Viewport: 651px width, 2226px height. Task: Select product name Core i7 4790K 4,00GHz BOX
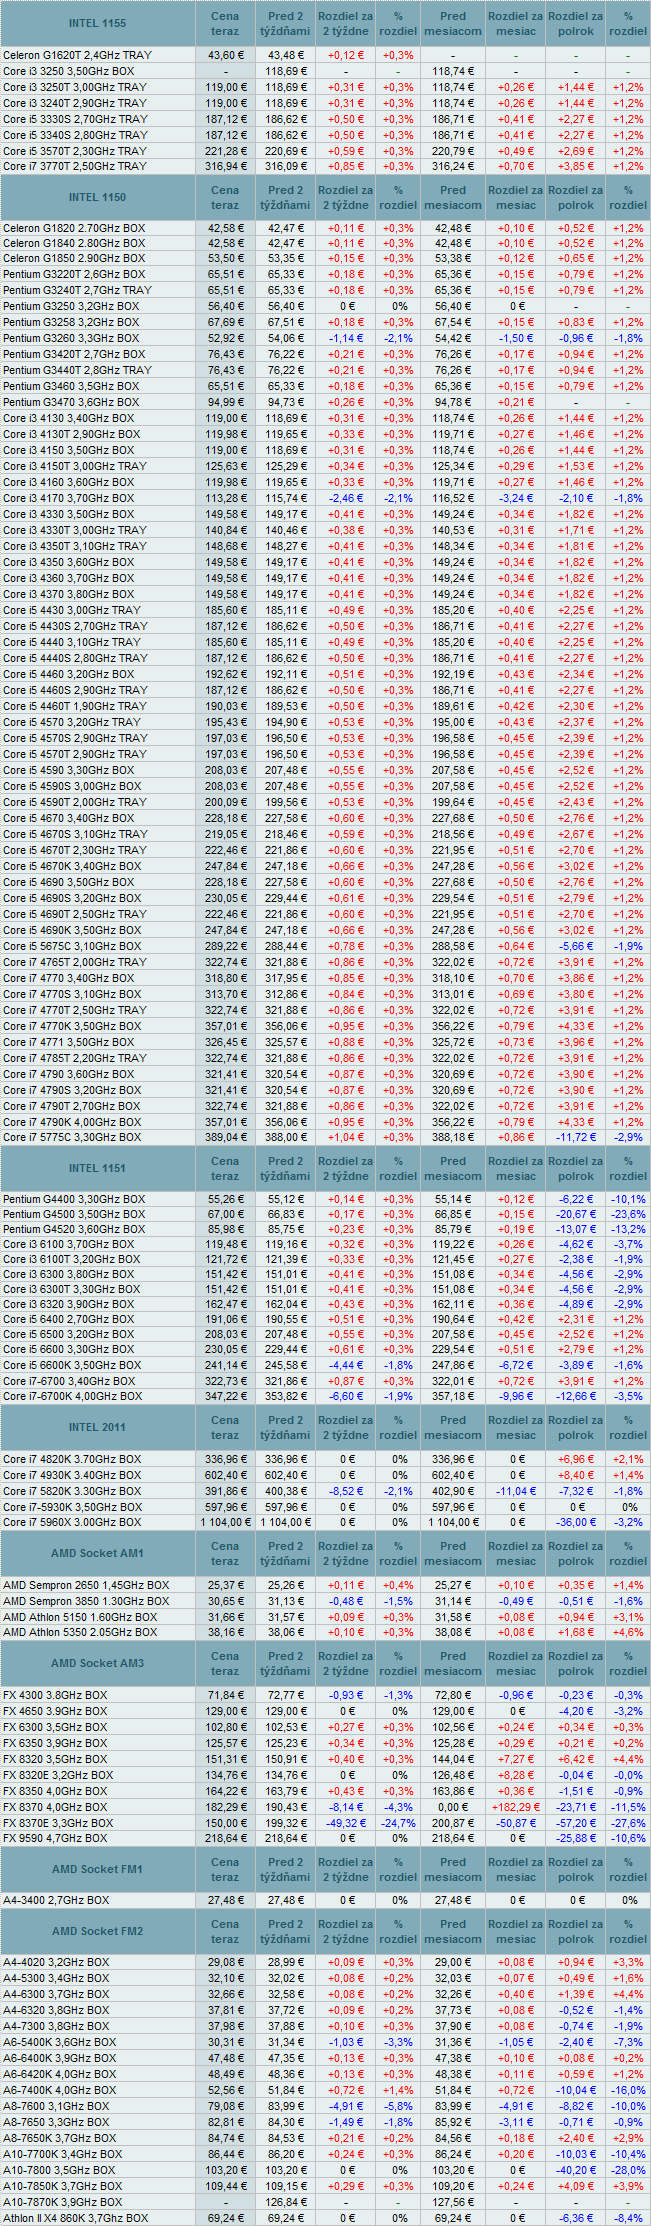(72, 1122)
